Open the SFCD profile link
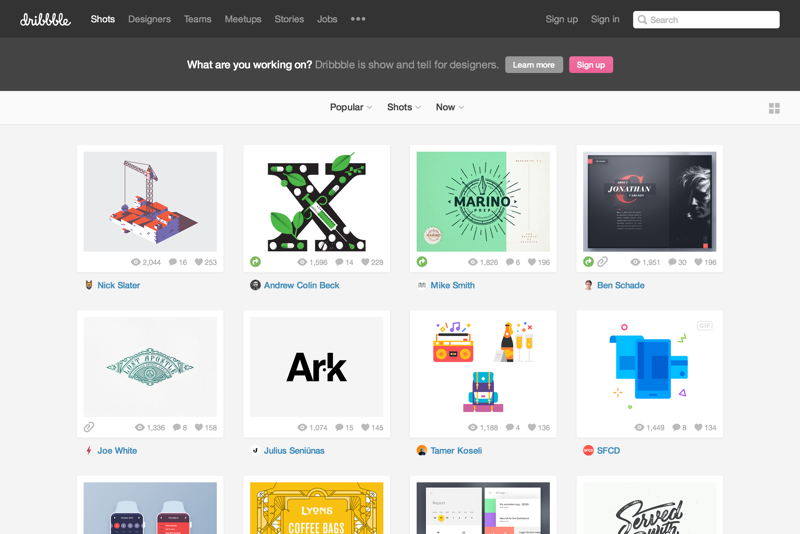Screen dimensions: 800x534 (609, 450)
